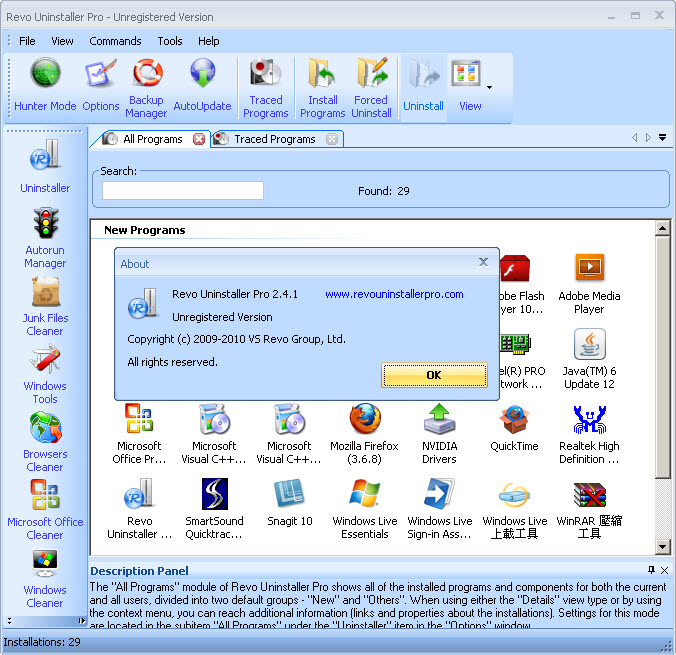Launch the Backup Manager
676x655 pixels.
[x=146, y=88]
